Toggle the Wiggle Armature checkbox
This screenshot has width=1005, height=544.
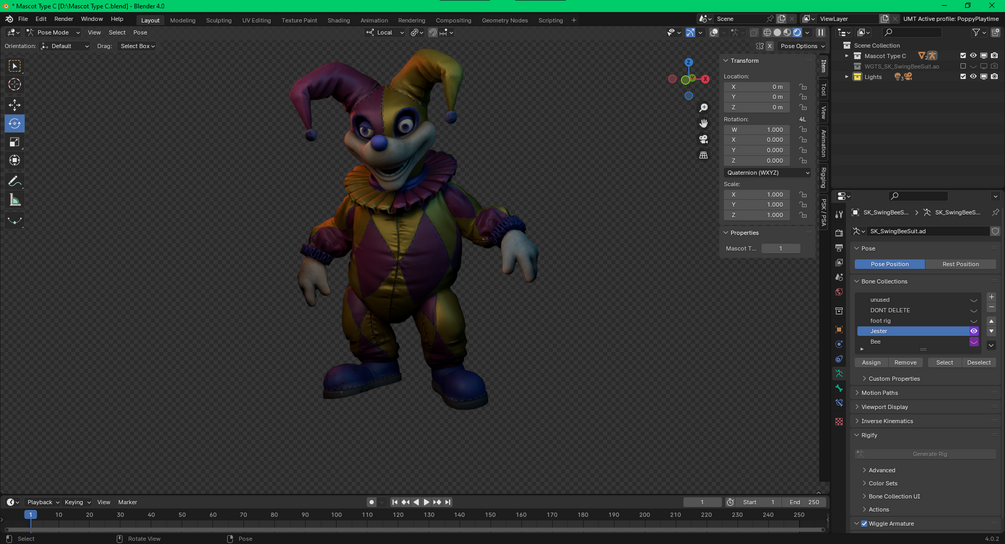864,523
